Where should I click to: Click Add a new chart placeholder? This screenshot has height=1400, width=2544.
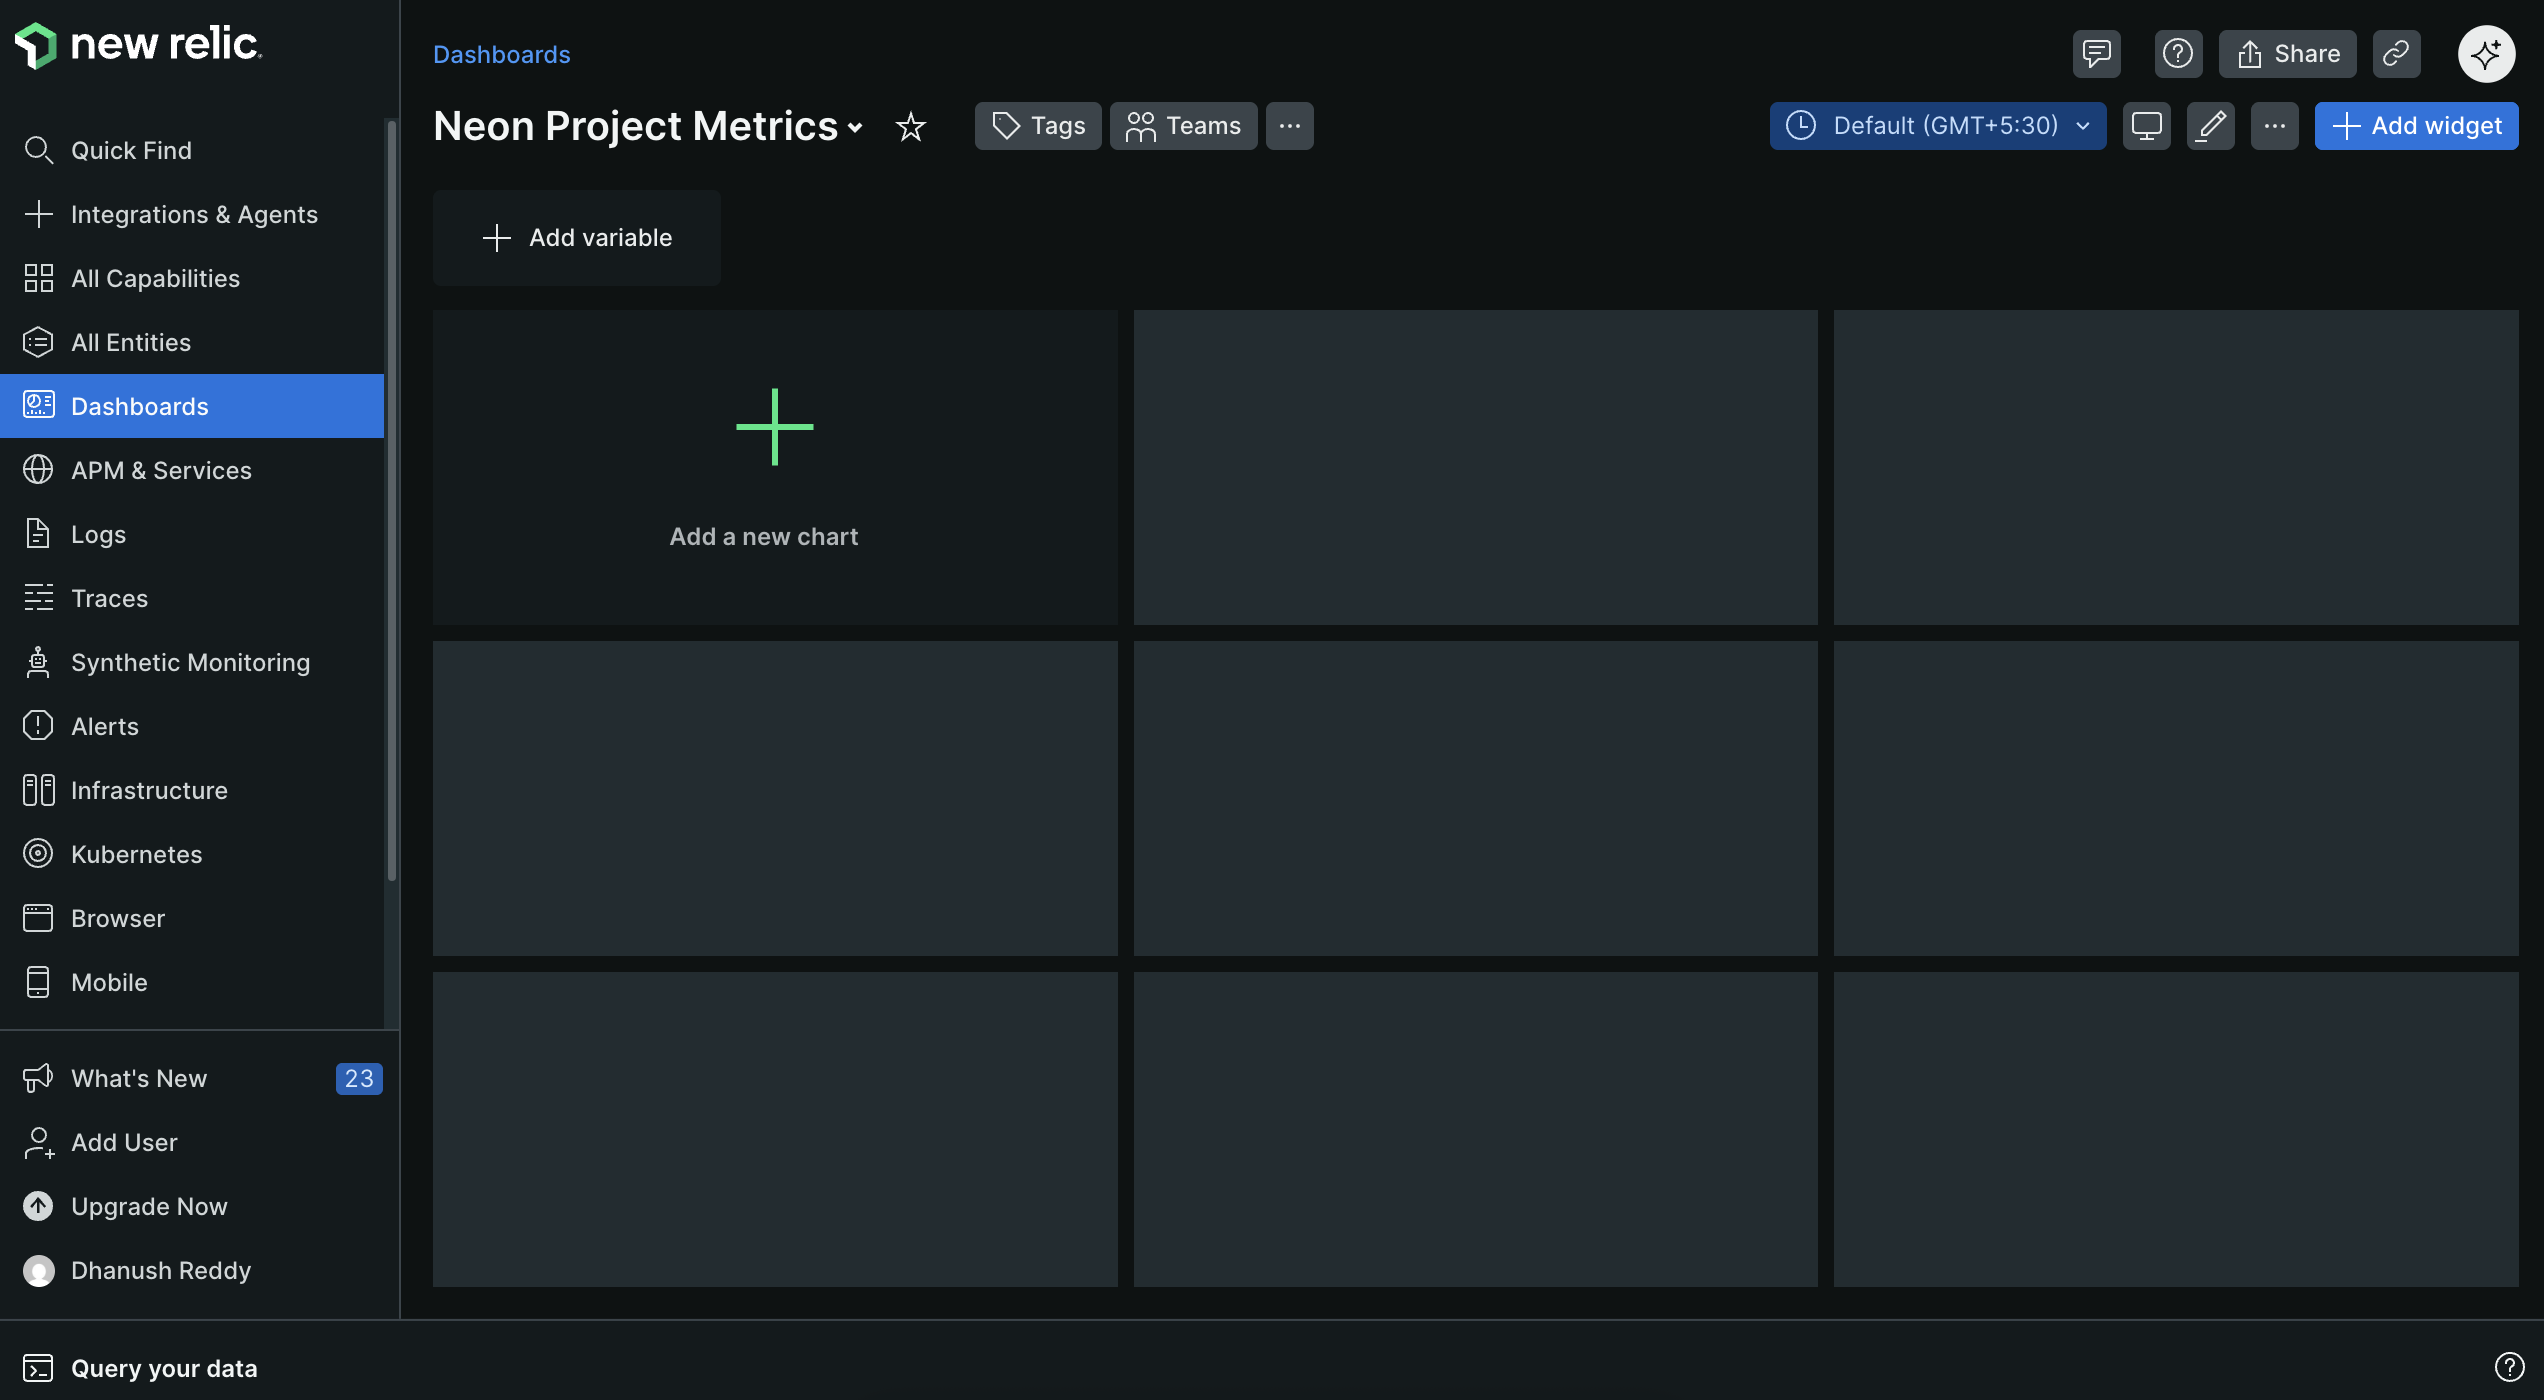click(774, 467)
